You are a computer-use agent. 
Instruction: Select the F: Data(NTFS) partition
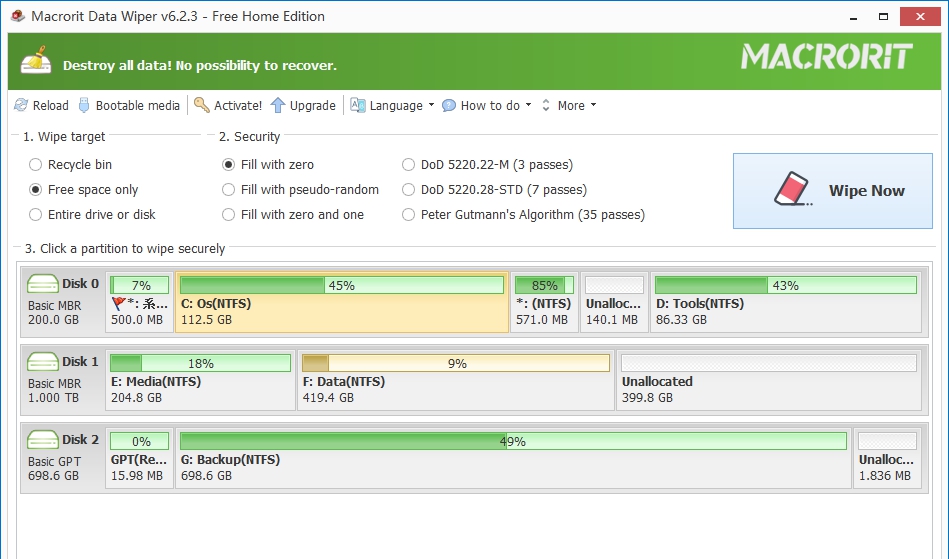(456, 381)
